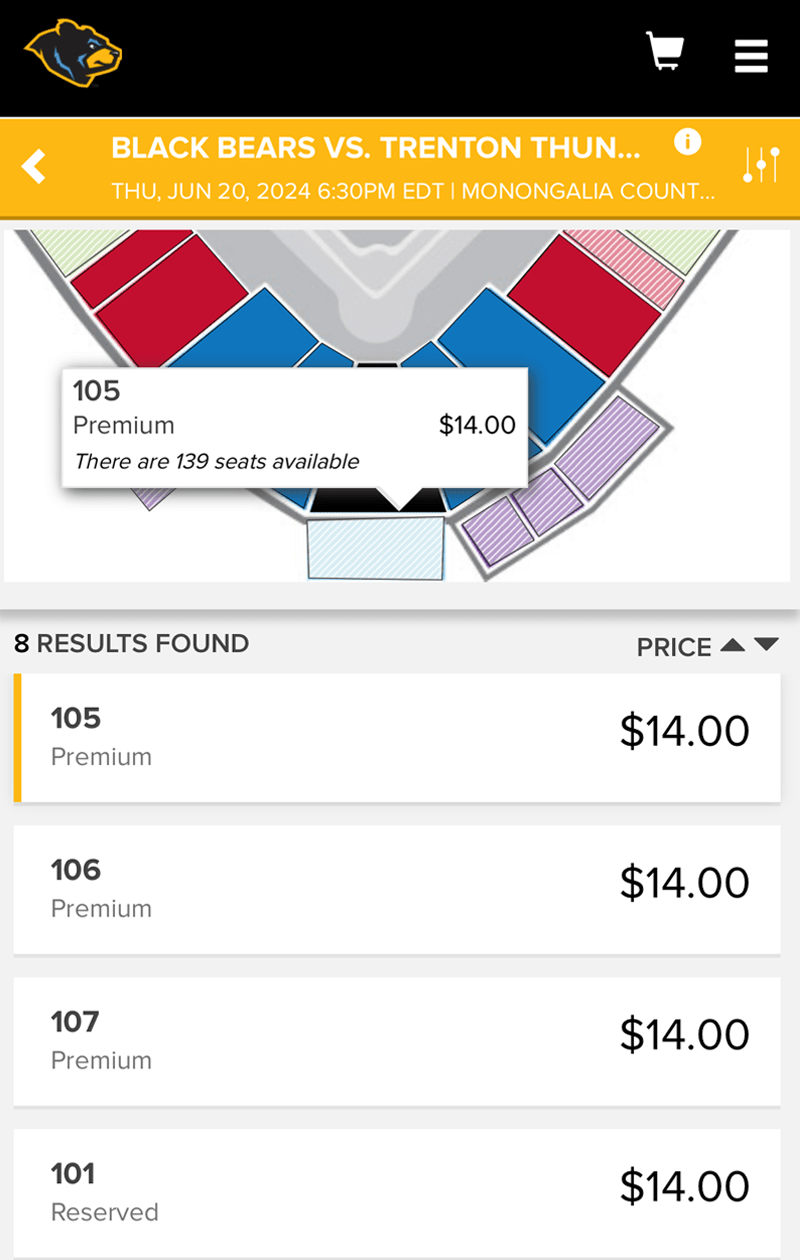Select the 106 Premium listing

pos(398,888)
